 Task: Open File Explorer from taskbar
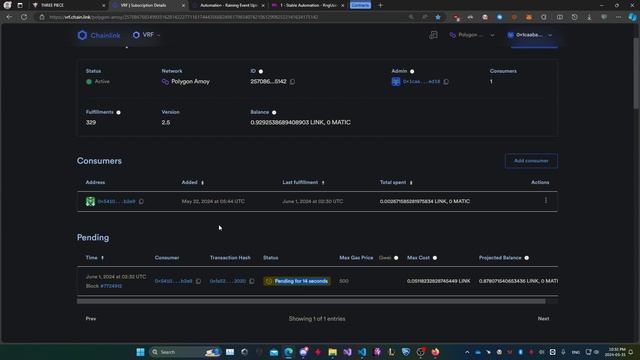(333, 352)
